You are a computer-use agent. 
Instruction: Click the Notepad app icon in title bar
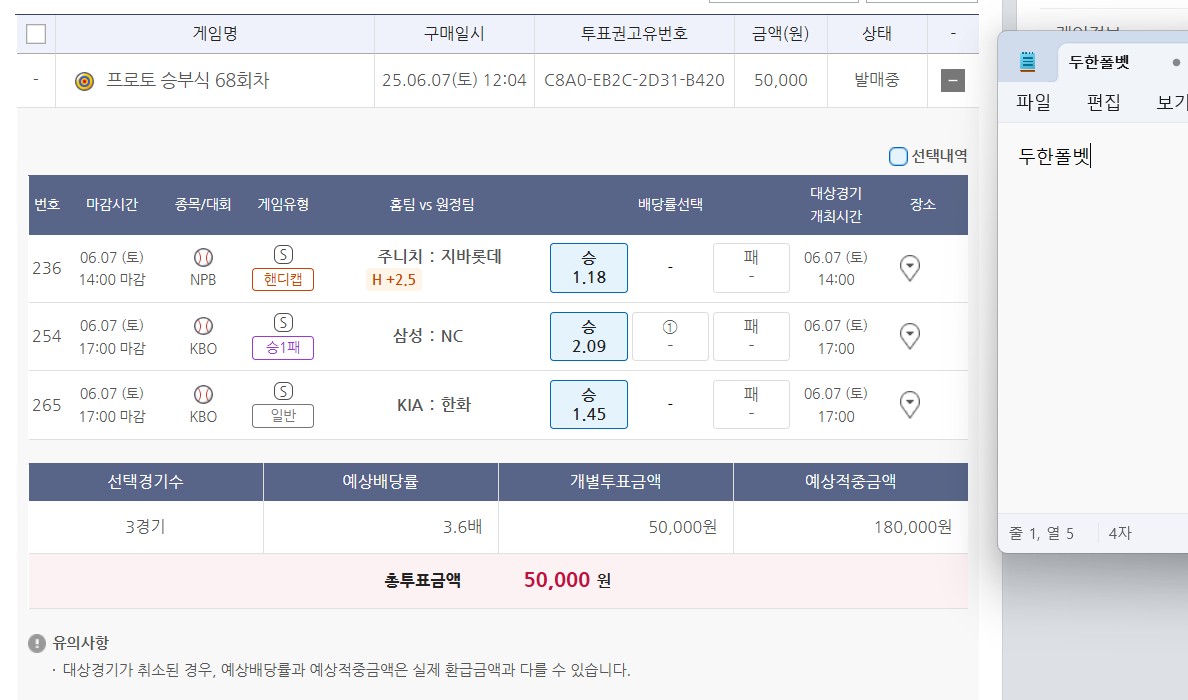pyautogui.click(x=1028, y=62)
